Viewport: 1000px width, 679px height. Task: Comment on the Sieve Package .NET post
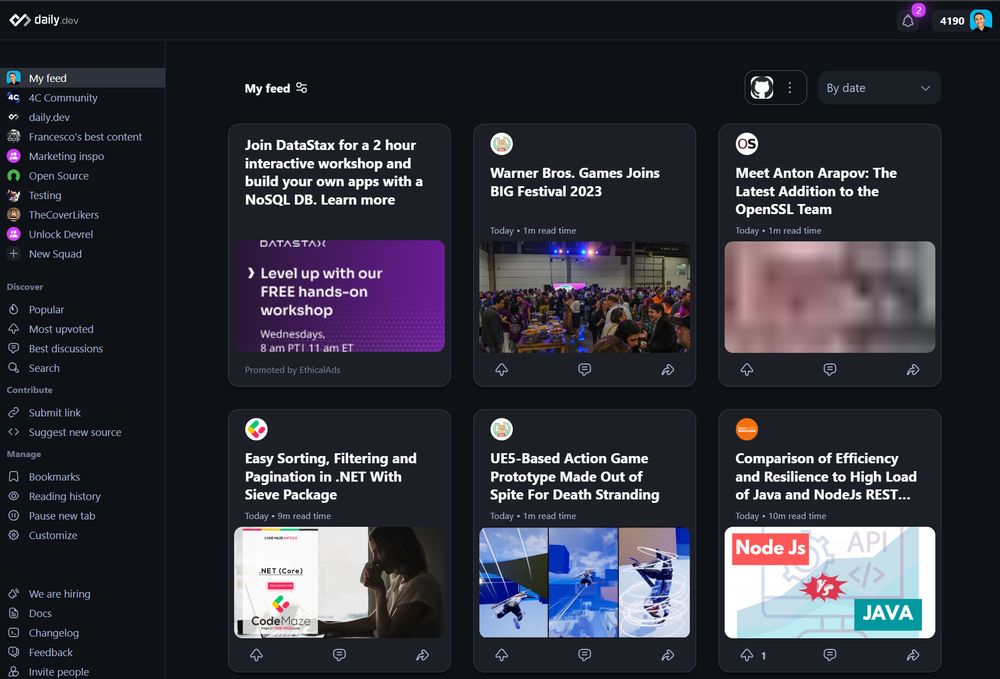[339, 655]
